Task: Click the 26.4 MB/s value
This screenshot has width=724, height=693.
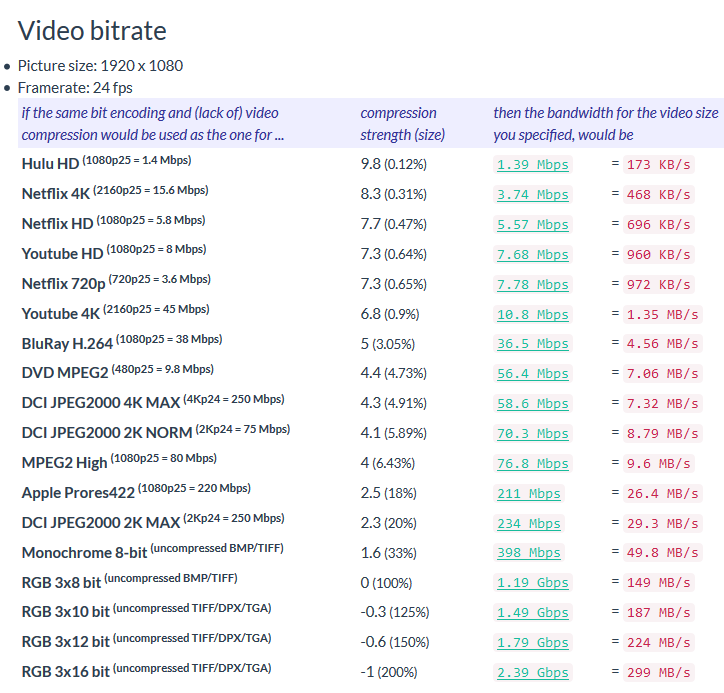Action: point(663,494)
